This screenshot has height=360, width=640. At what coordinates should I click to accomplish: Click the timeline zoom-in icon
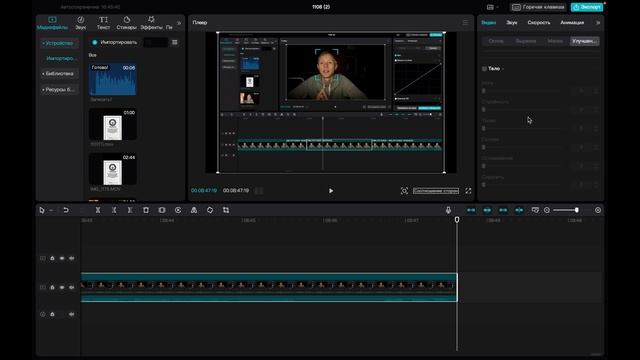pos(598,210)
